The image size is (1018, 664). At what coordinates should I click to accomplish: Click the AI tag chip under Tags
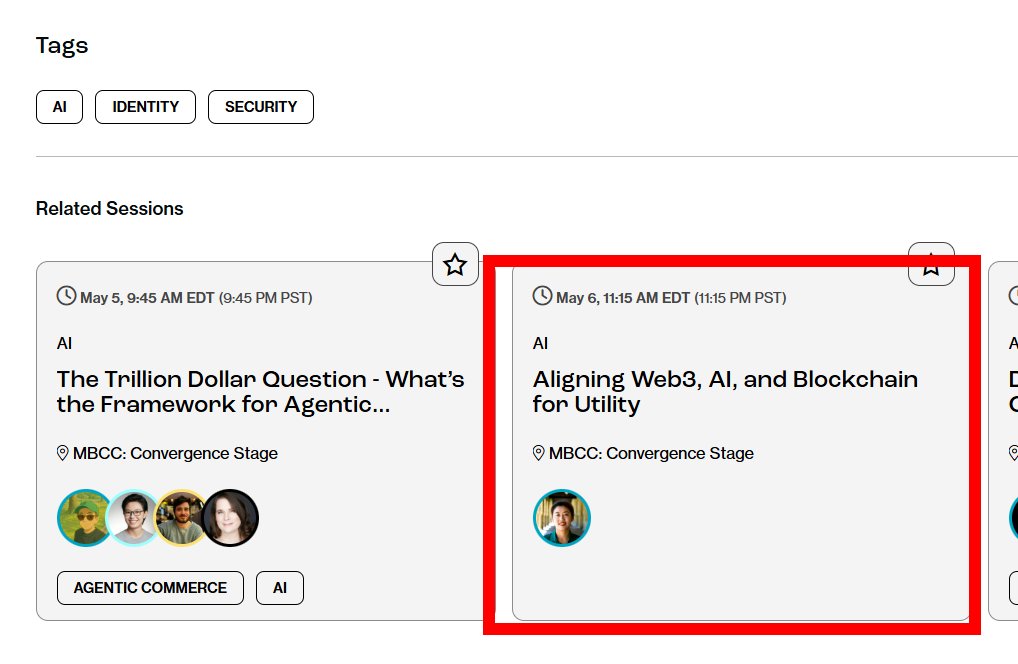[x=59, y=107]
